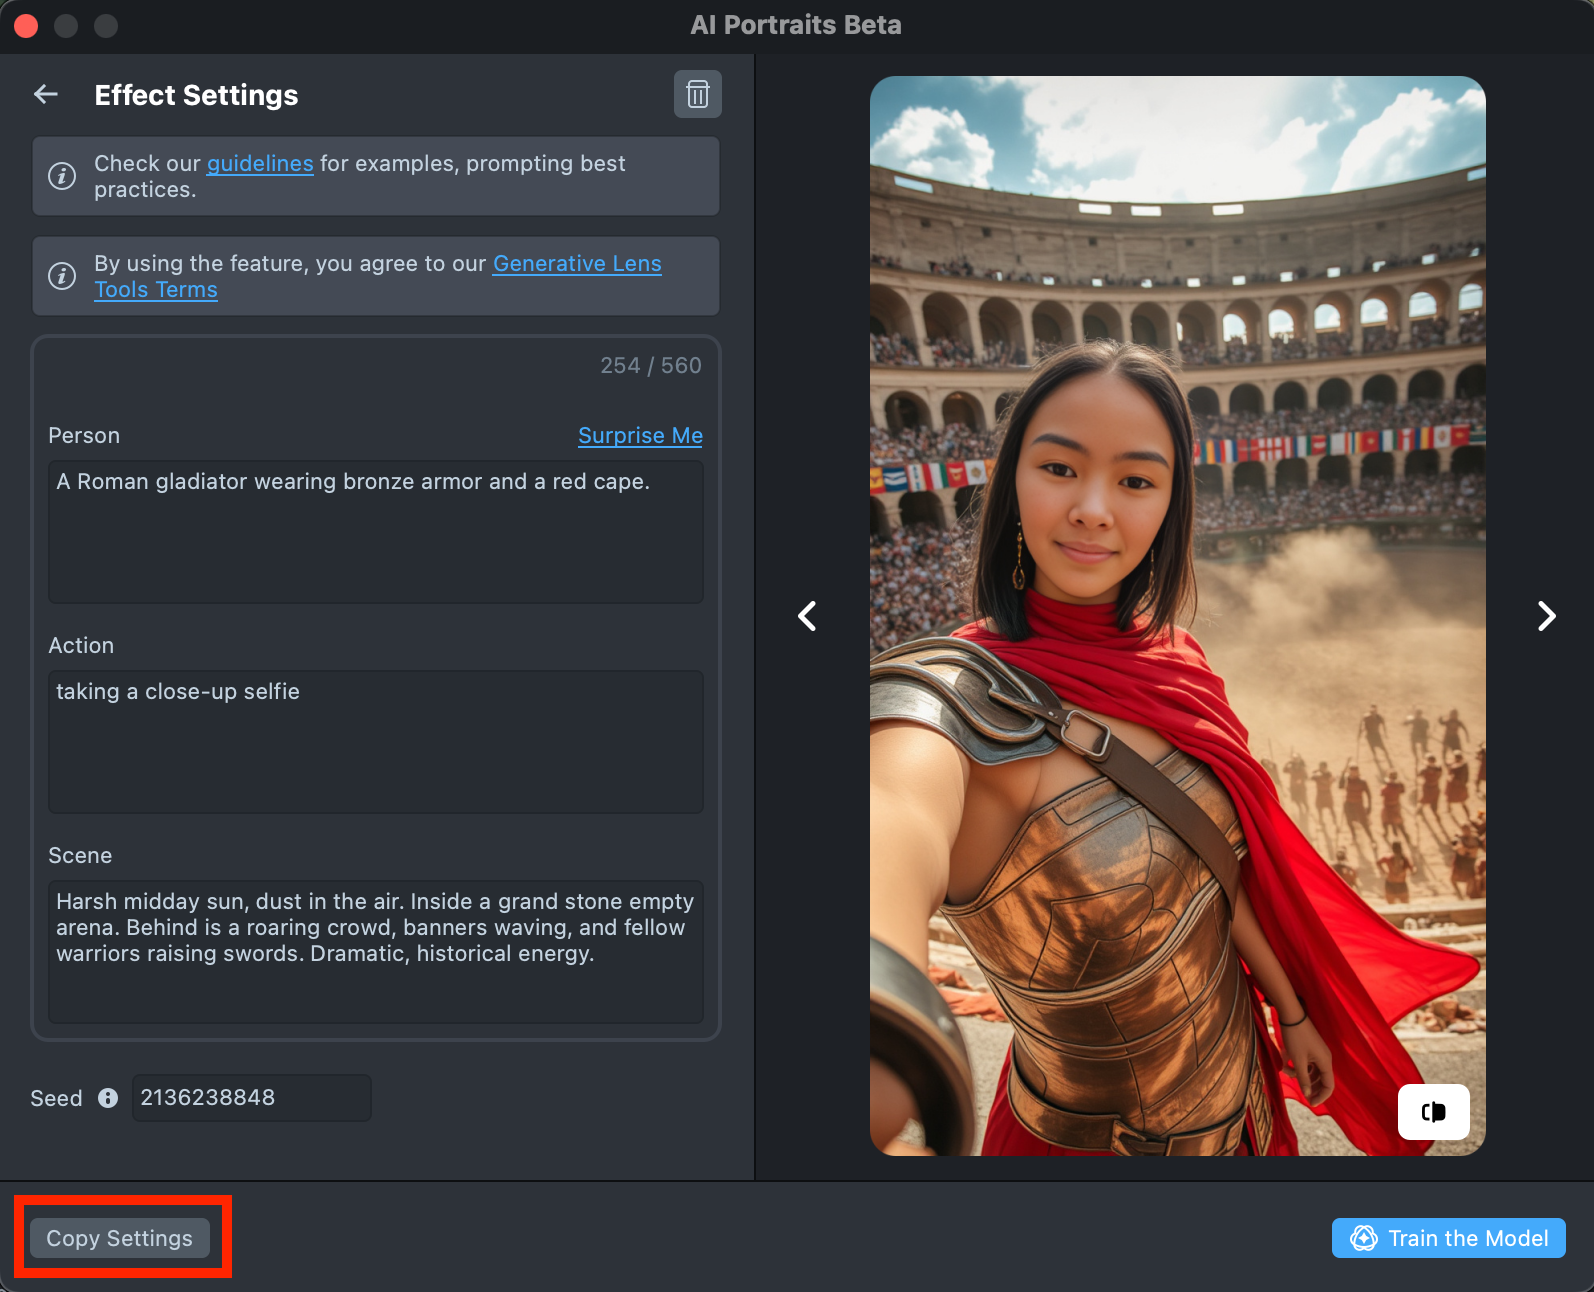Open the guidelines link
Image resolution: width=1594 pixels, height=1292 pixels.
pos(260,164)
